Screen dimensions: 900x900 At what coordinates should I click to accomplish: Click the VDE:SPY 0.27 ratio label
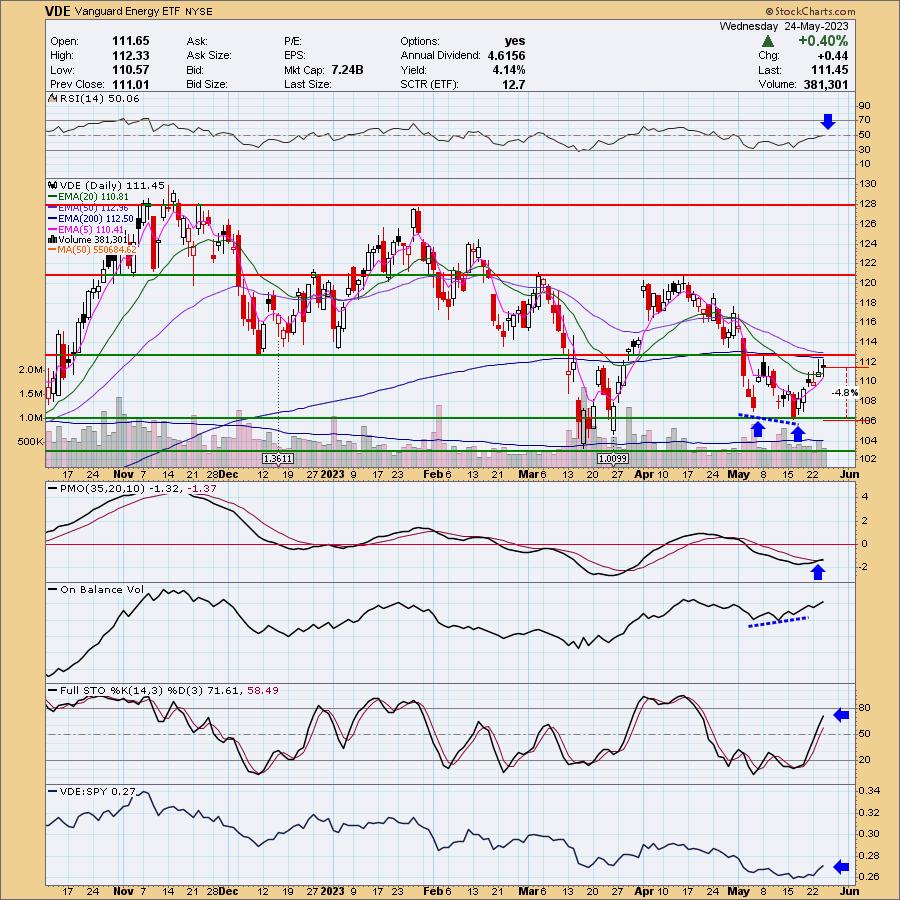[92, 792]
